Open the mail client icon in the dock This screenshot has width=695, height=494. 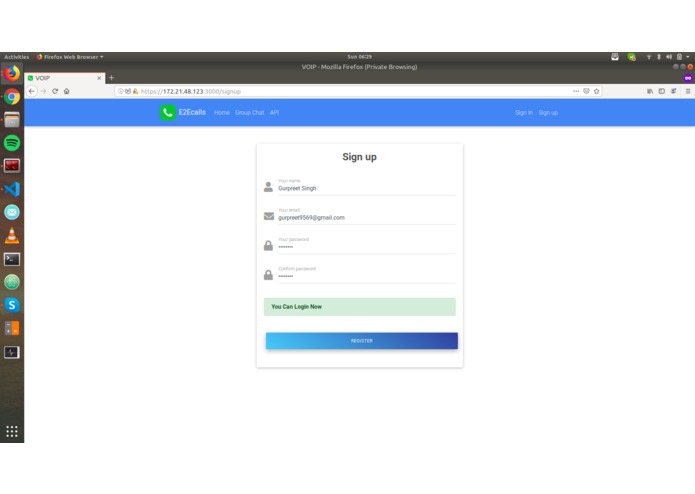tap(12, 212)
